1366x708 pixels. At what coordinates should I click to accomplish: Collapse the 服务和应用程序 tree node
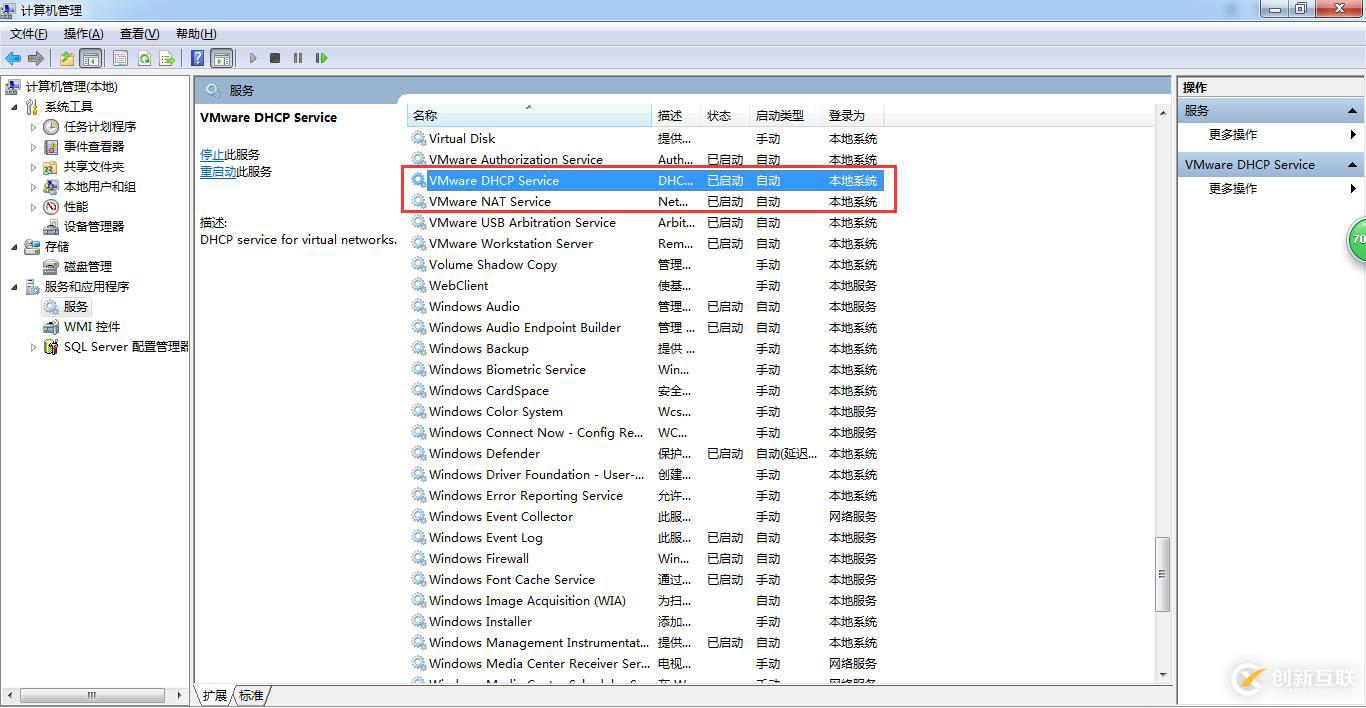click(14, 287)
